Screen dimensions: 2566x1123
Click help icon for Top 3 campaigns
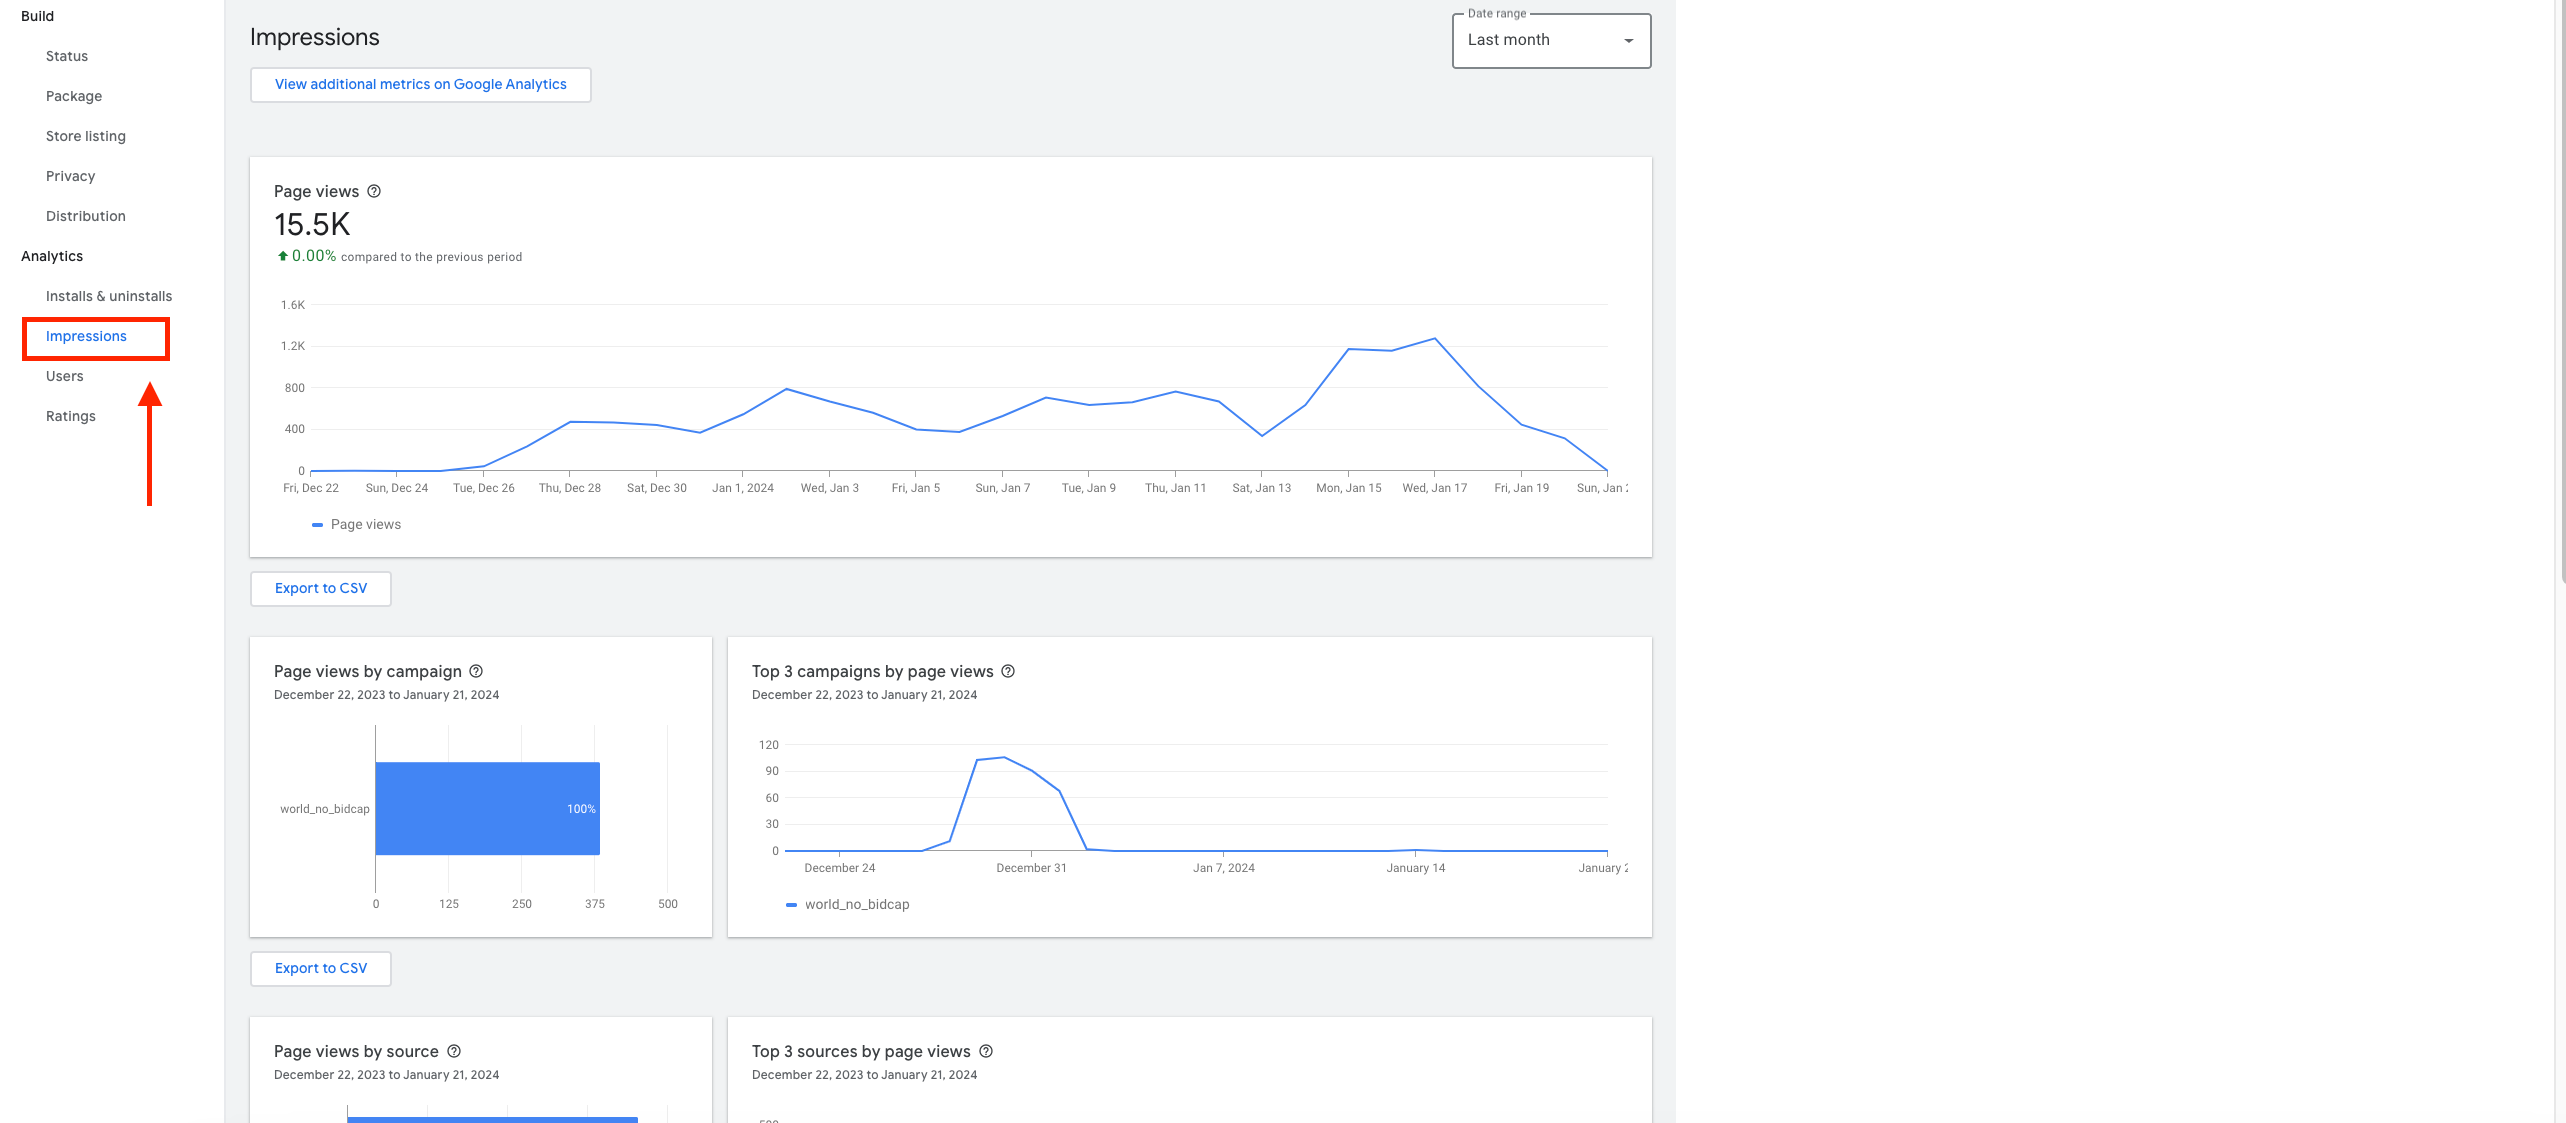click(x=1008, y=671)
